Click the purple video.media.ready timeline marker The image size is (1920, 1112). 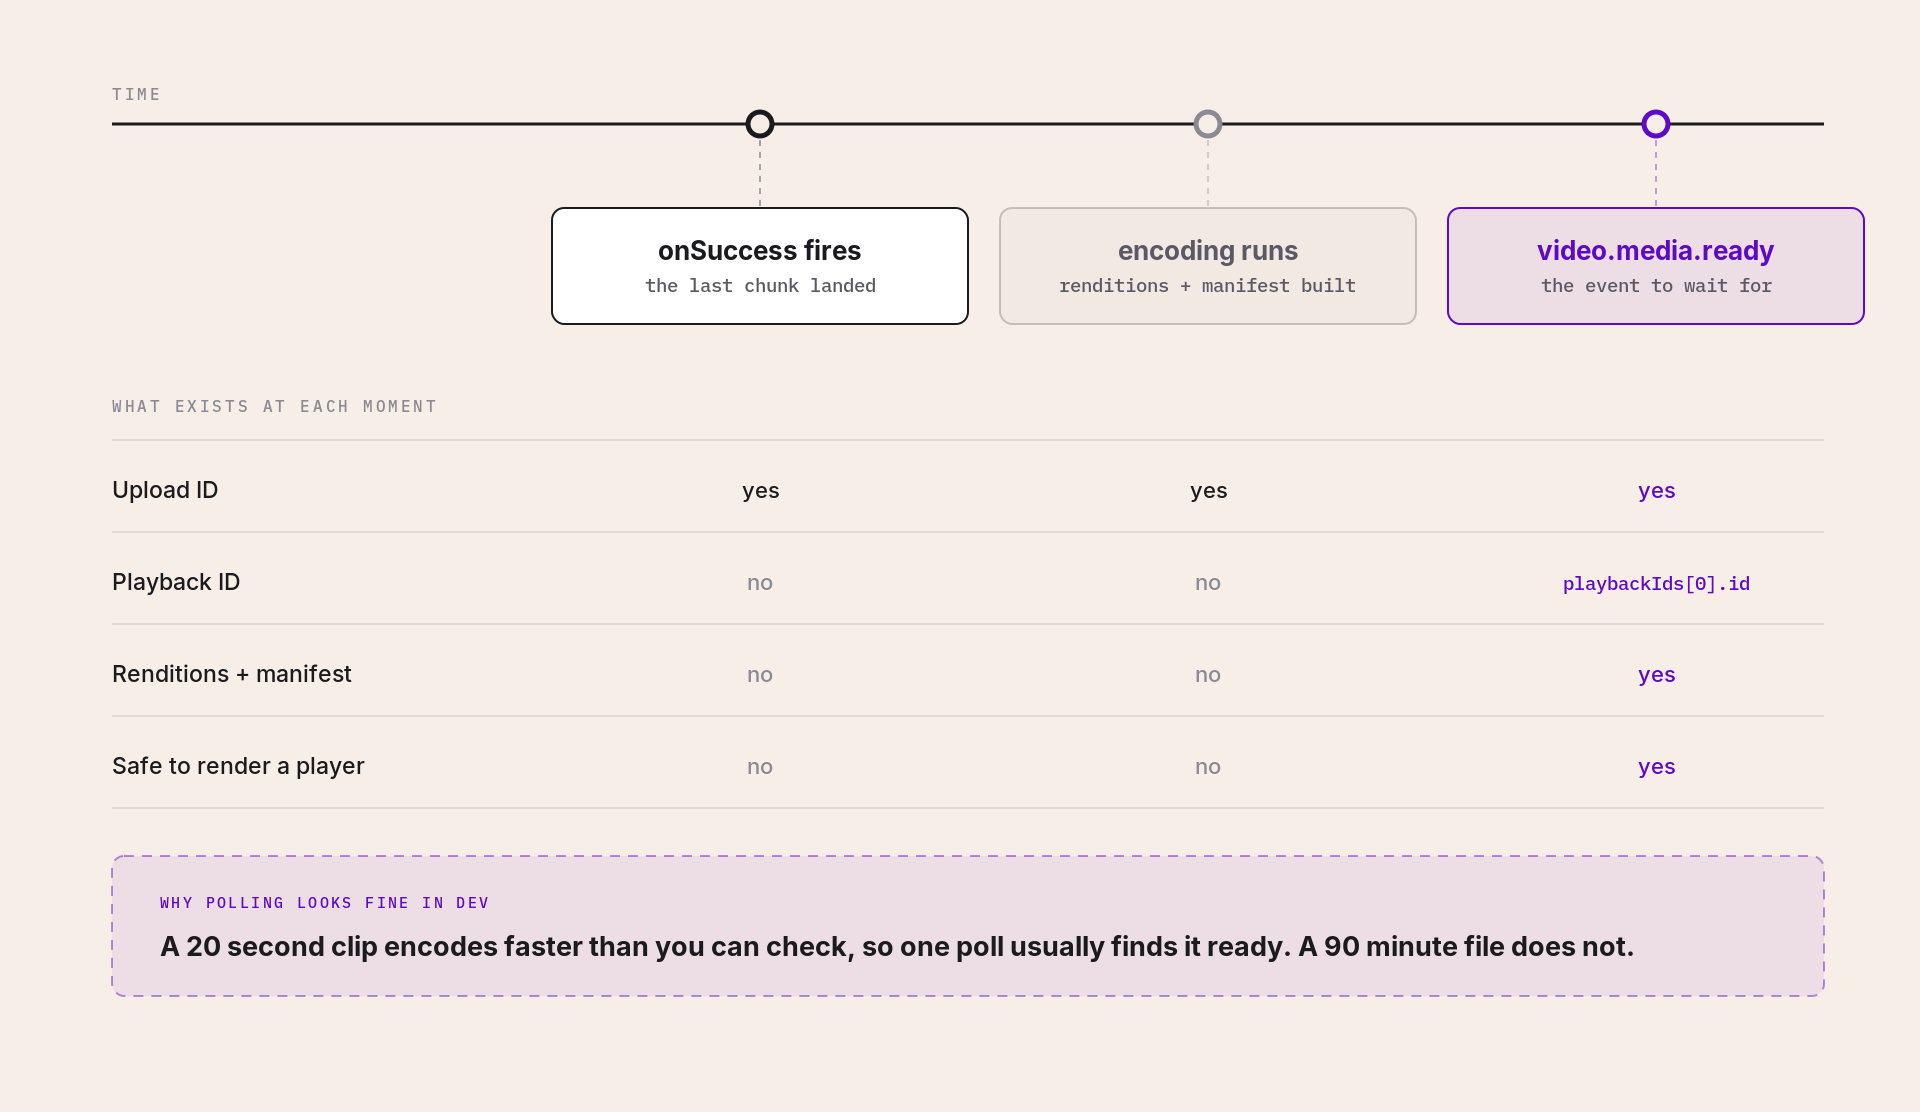(x=1656, y=124)
